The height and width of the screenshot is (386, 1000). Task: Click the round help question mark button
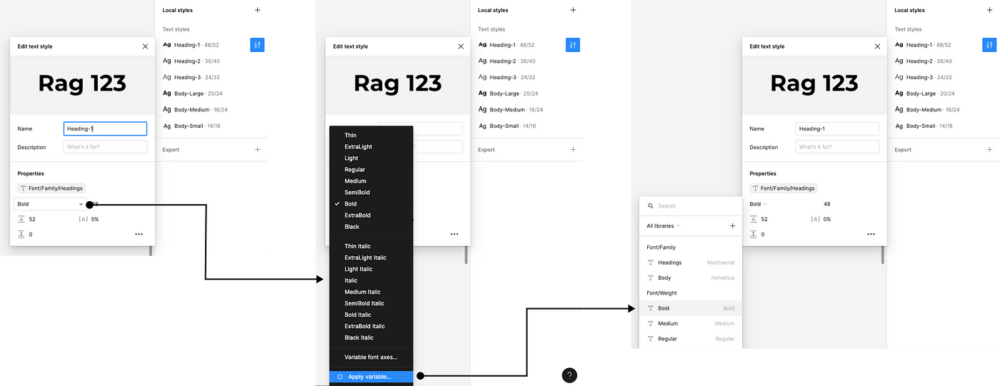click(x=570, y=375)
